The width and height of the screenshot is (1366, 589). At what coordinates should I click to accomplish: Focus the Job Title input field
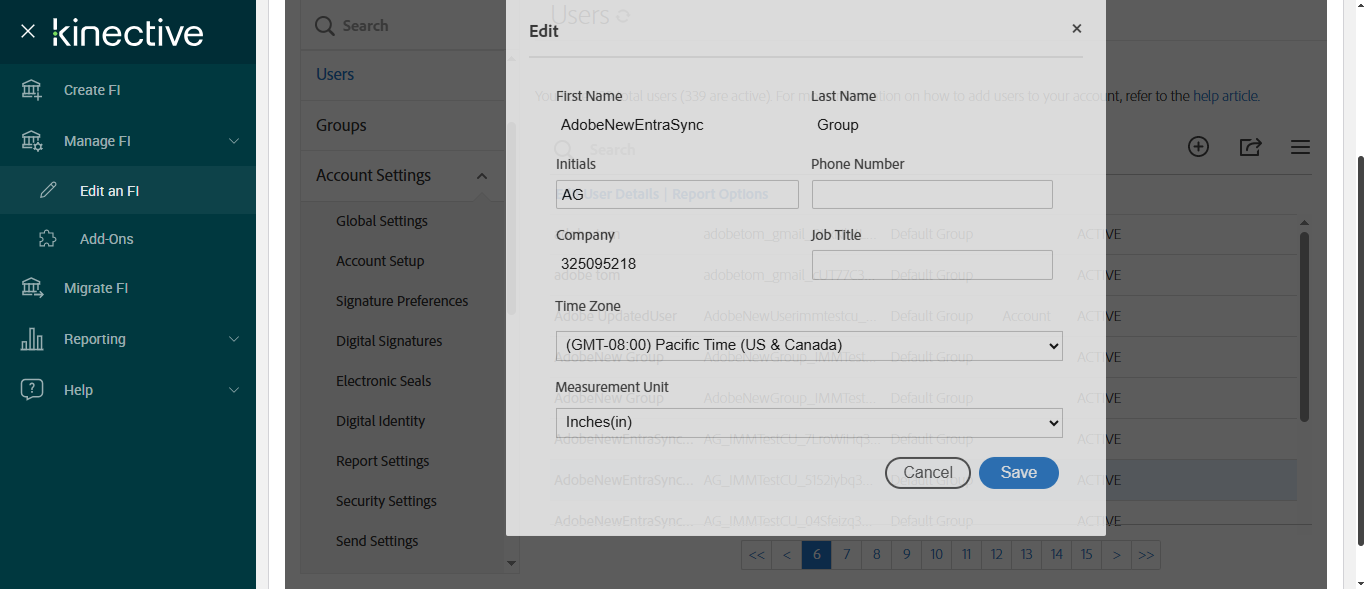[x=932, y=265]
